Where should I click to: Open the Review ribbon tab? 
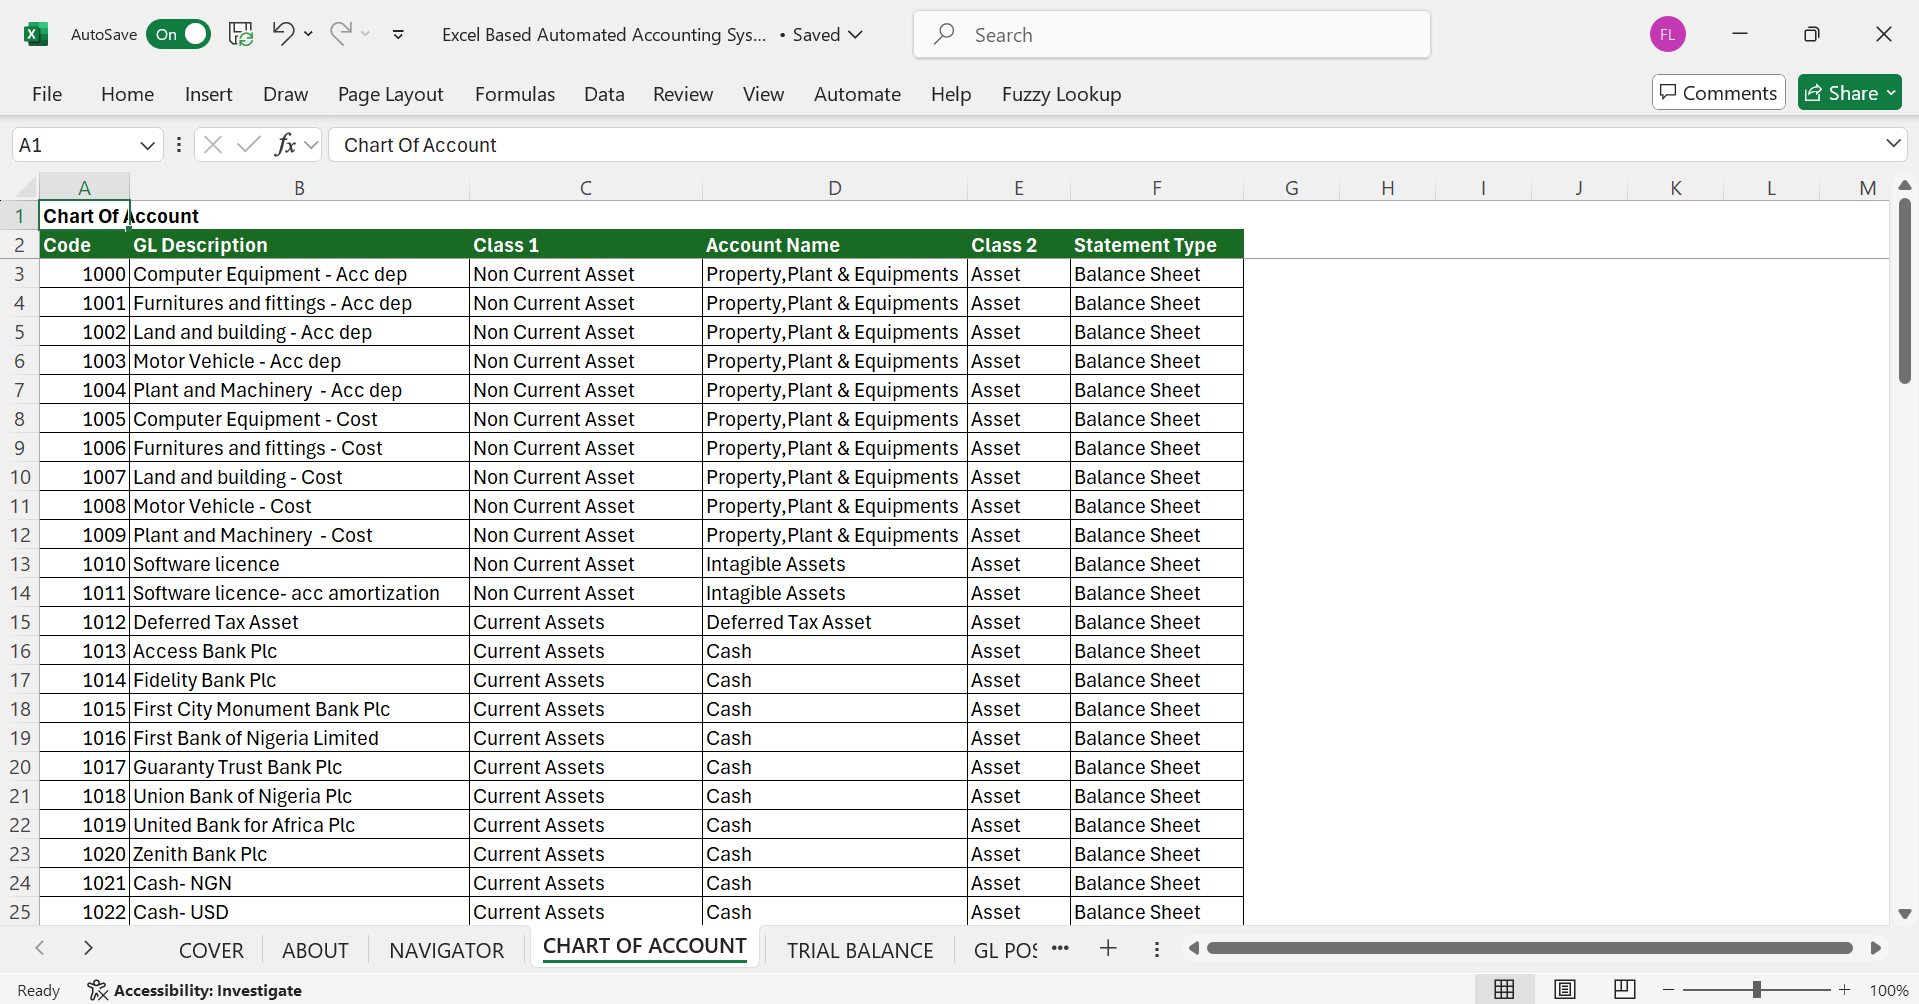[683, 94]
